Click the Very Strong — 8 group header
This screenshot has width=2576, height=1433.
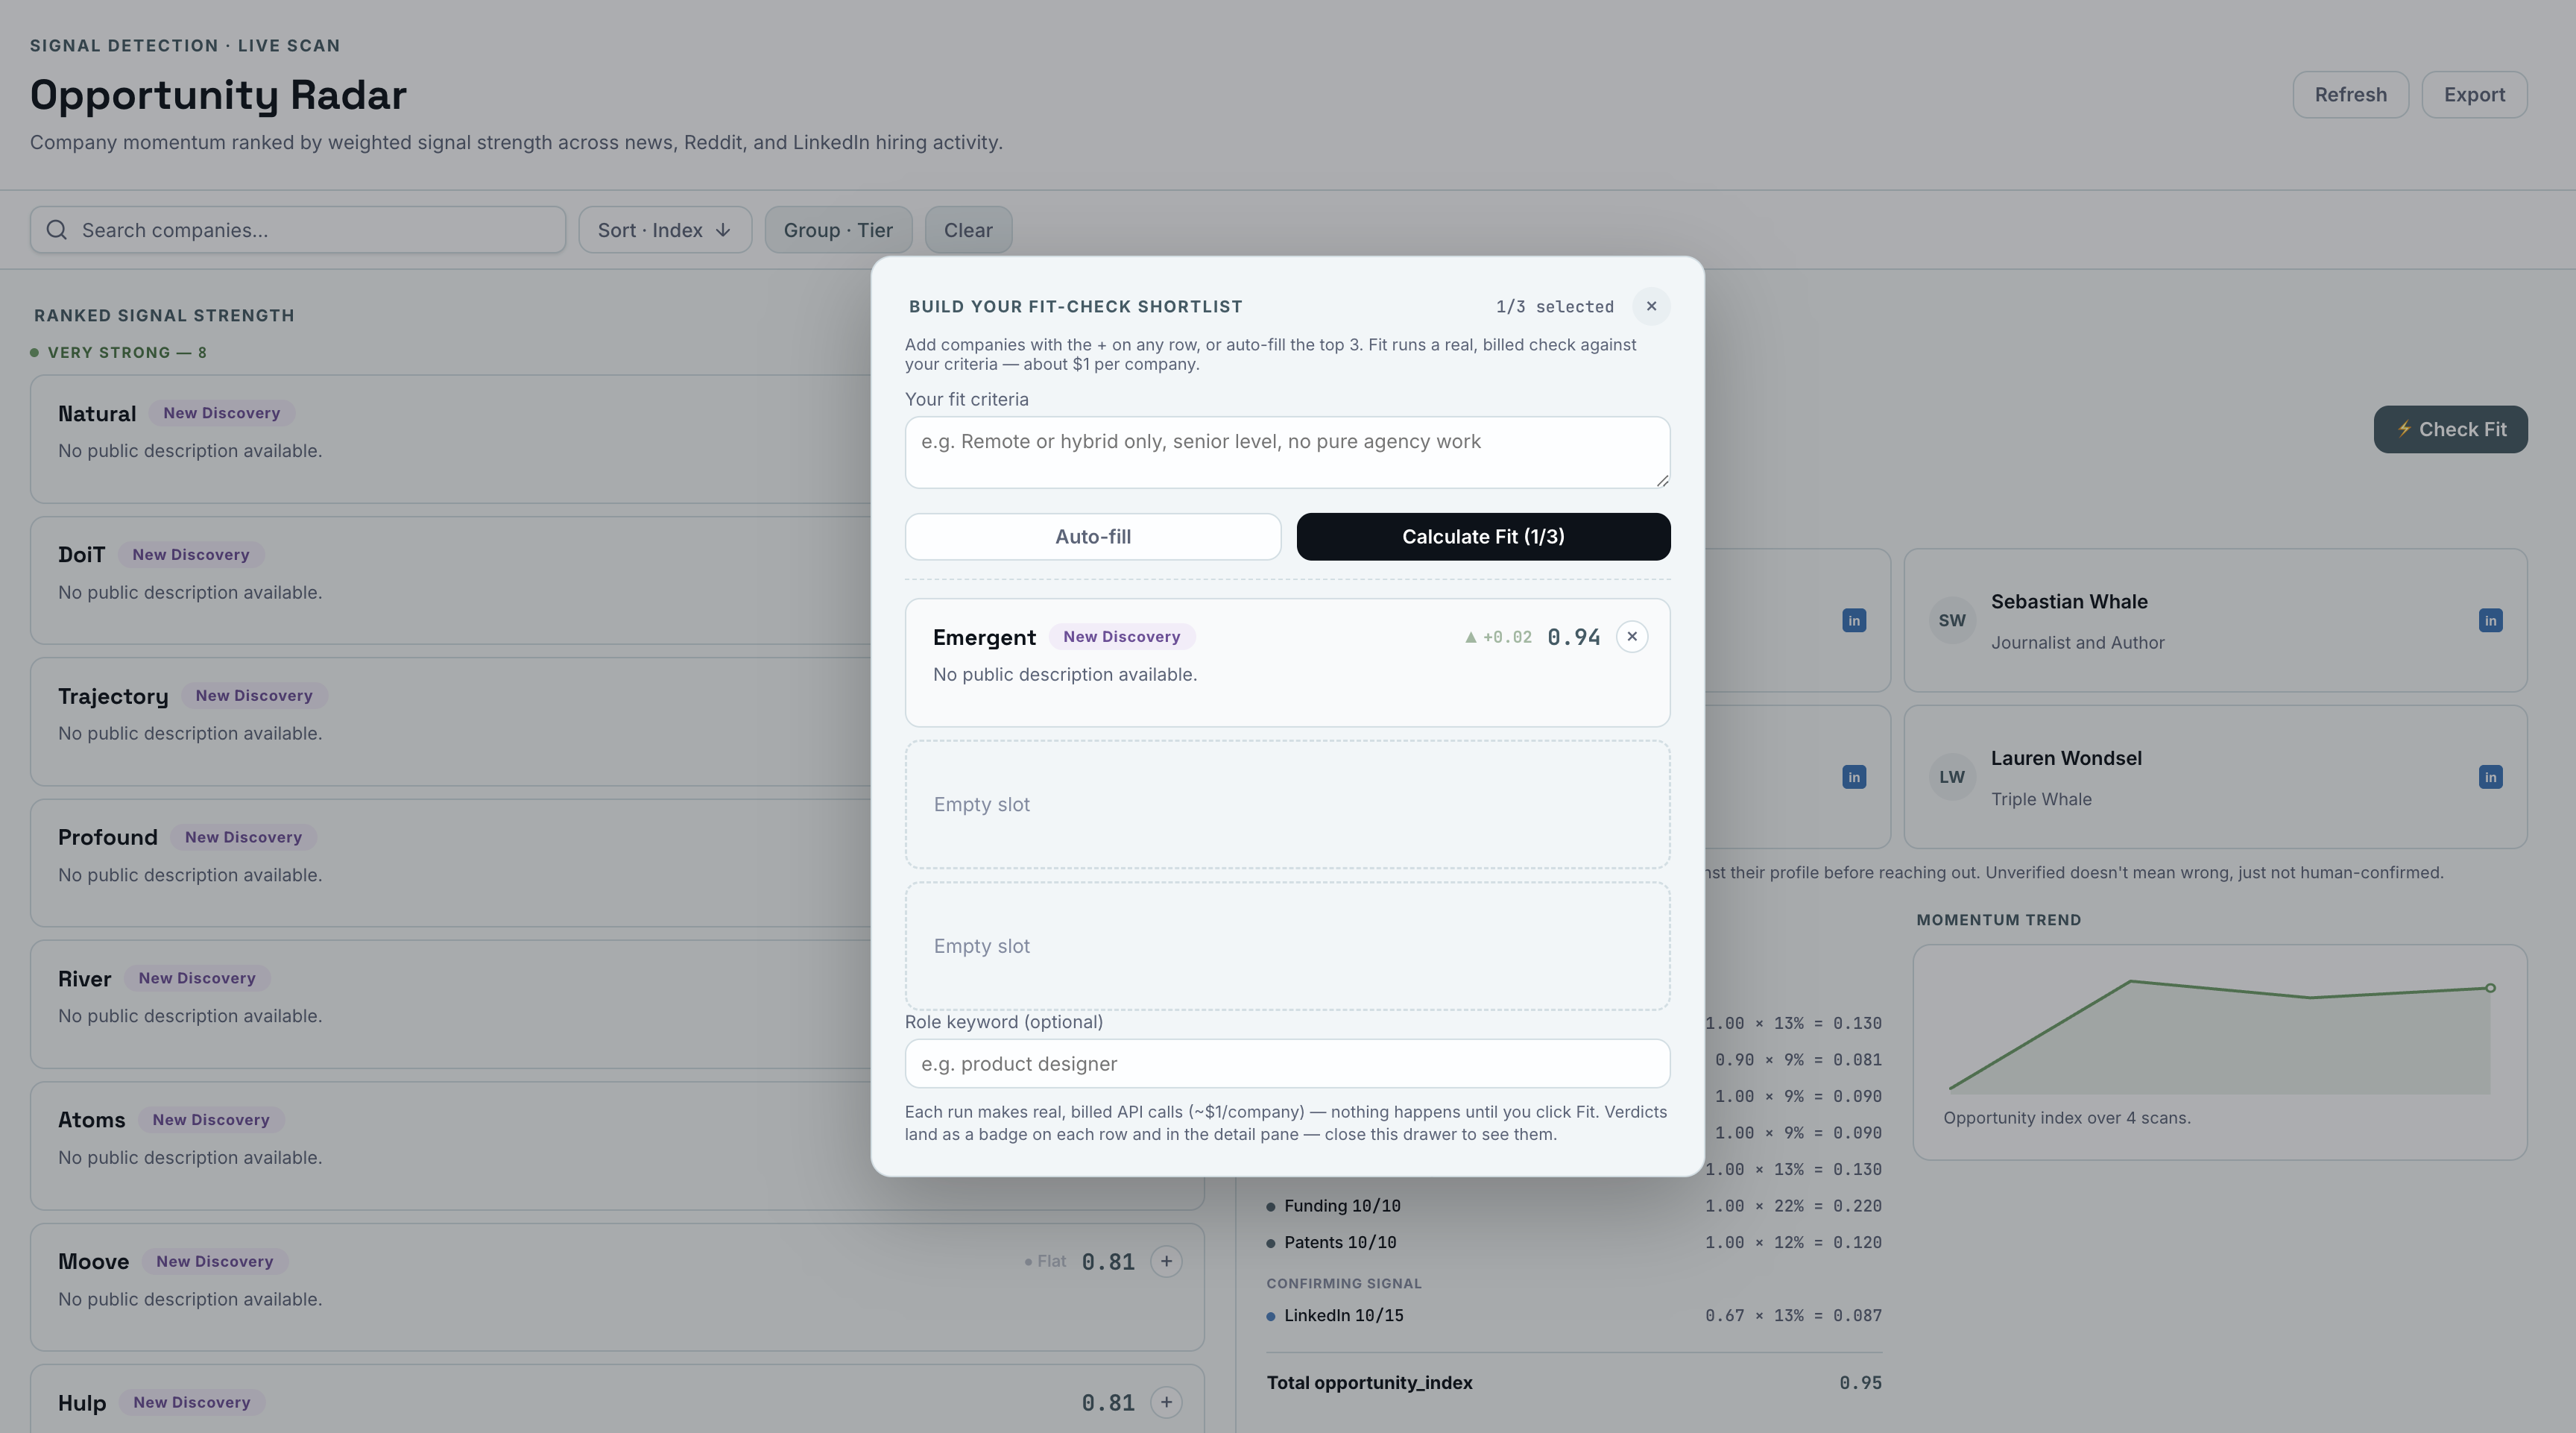click(118, 353)
